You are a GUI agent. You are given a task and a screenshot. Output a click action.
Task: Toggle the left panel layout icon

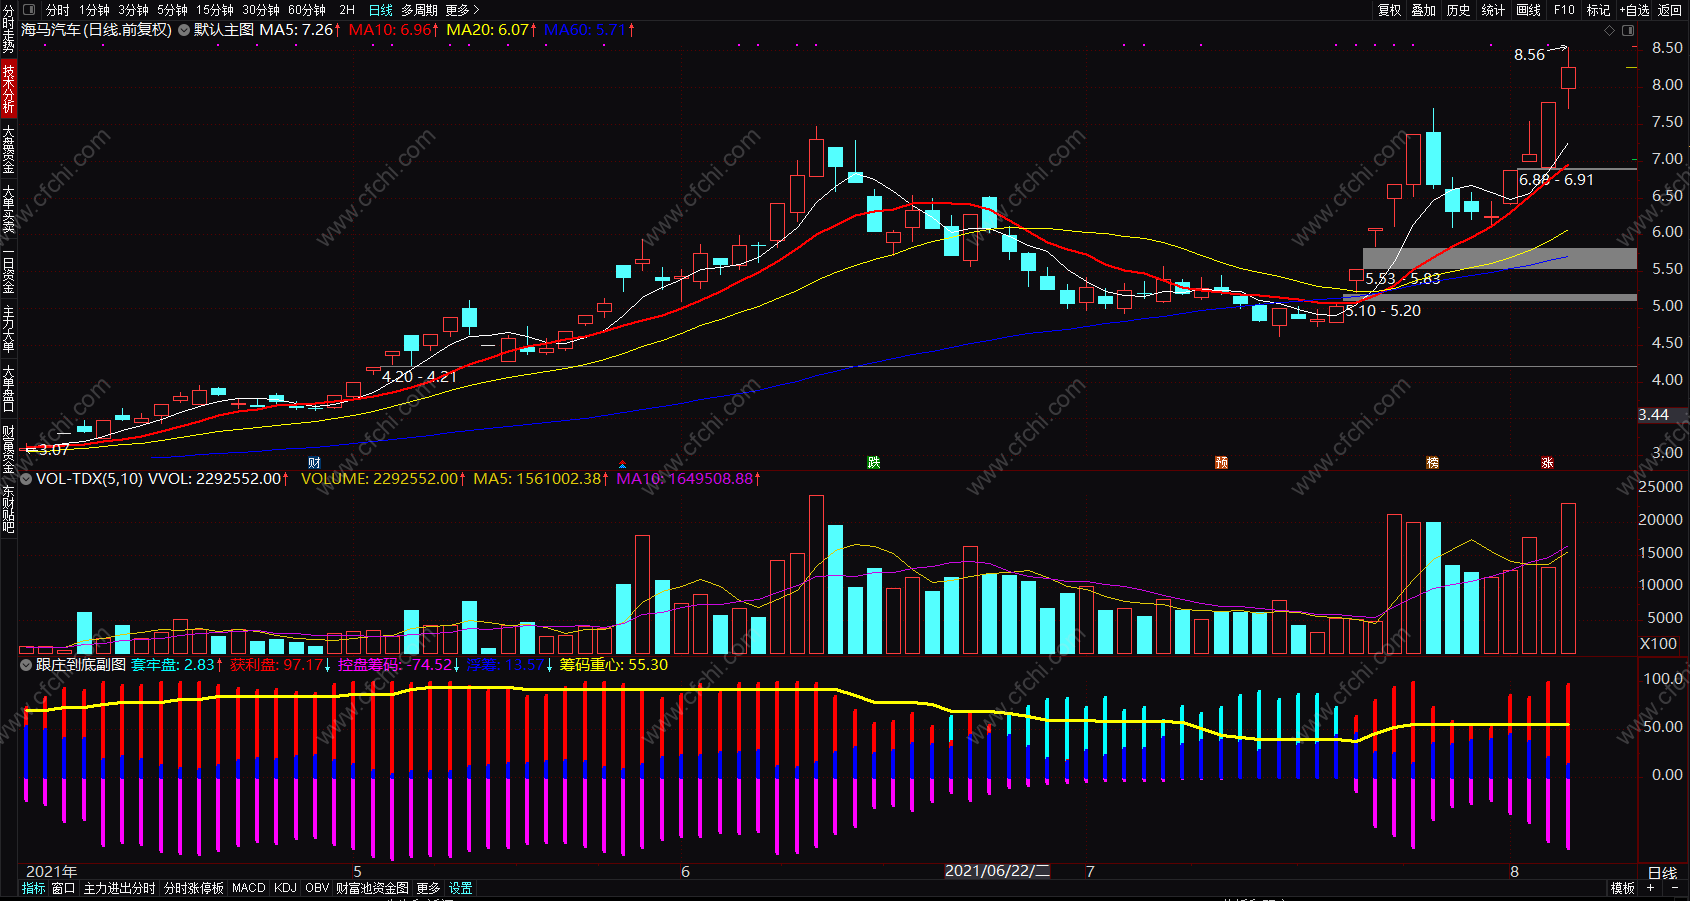(x=29, y=10)
